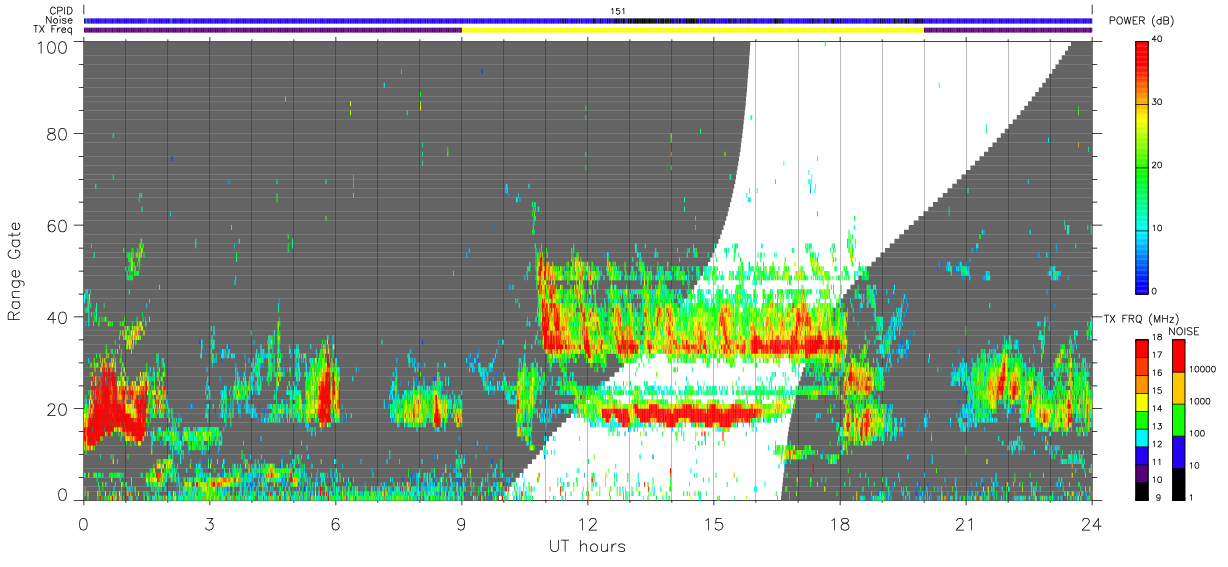Click the 40 label on POWER color bar
Viewport: 1228px width, 567px height.
(1158, 40)
